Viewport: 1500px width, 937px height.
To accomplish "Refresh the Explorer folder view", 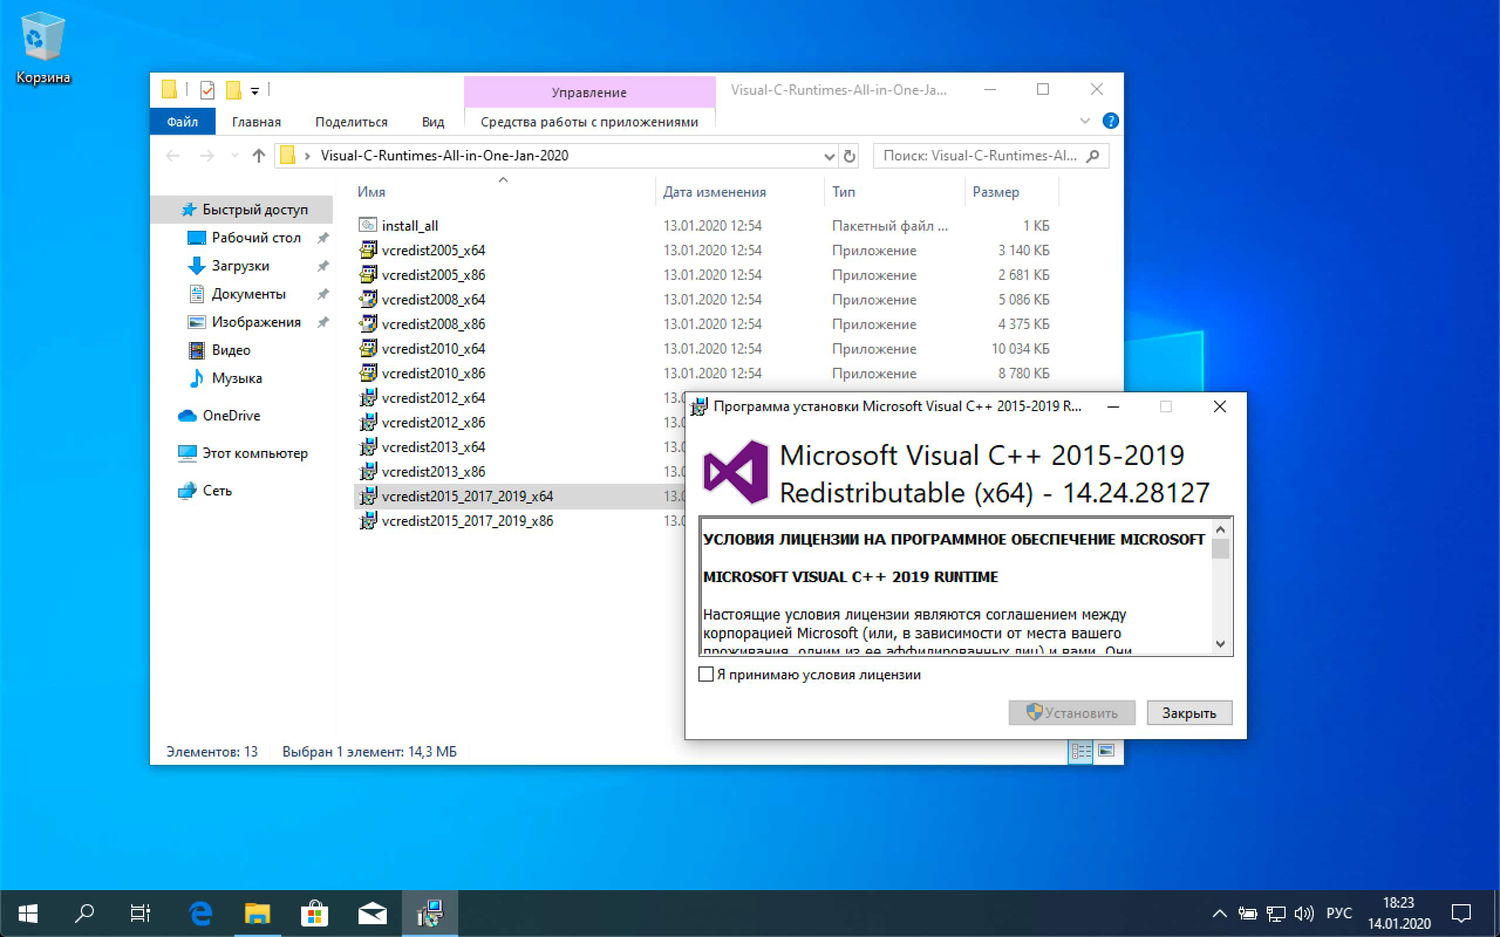I will 850,156.
